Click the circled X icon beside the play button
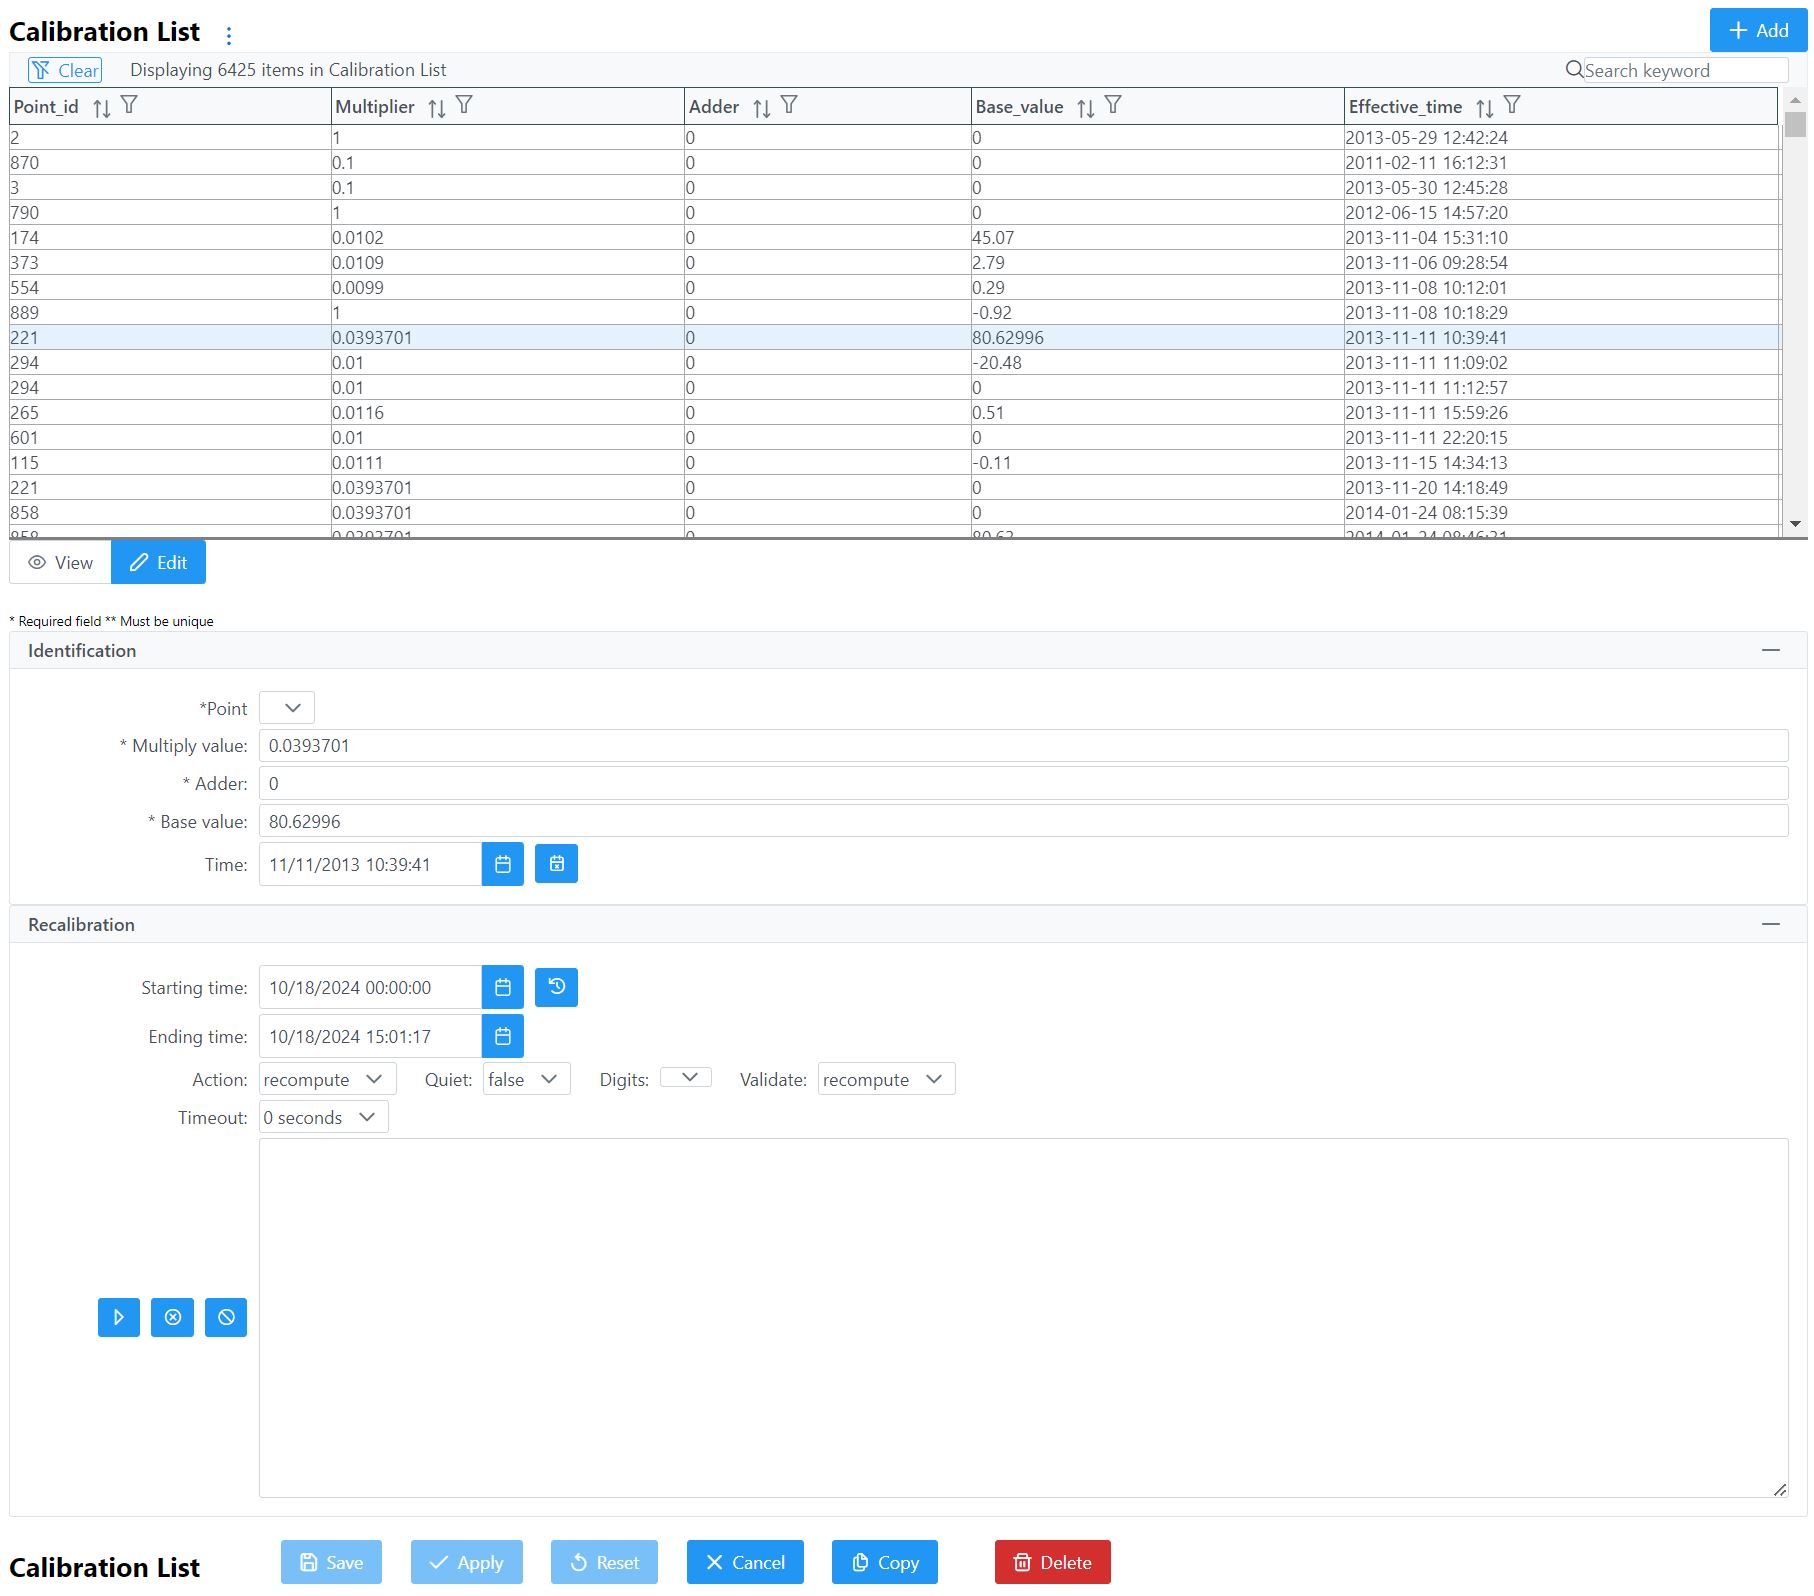 tap(172, 1317)
